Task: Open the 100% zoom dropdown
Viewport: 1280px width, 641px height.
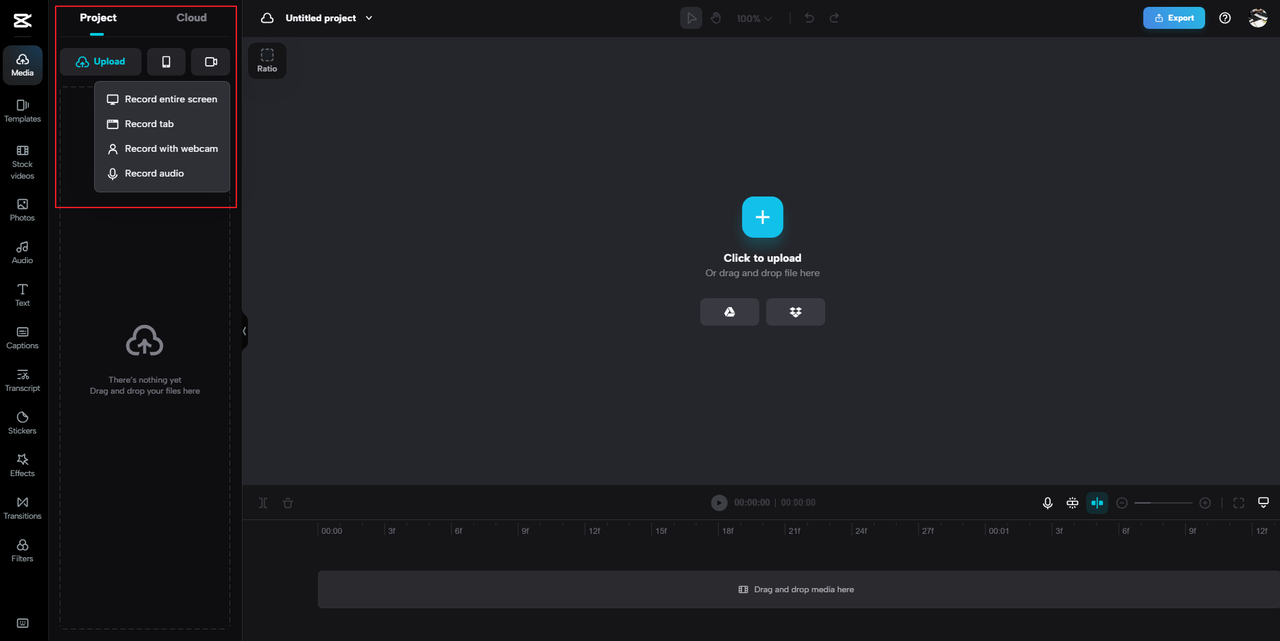Action: 755,18
